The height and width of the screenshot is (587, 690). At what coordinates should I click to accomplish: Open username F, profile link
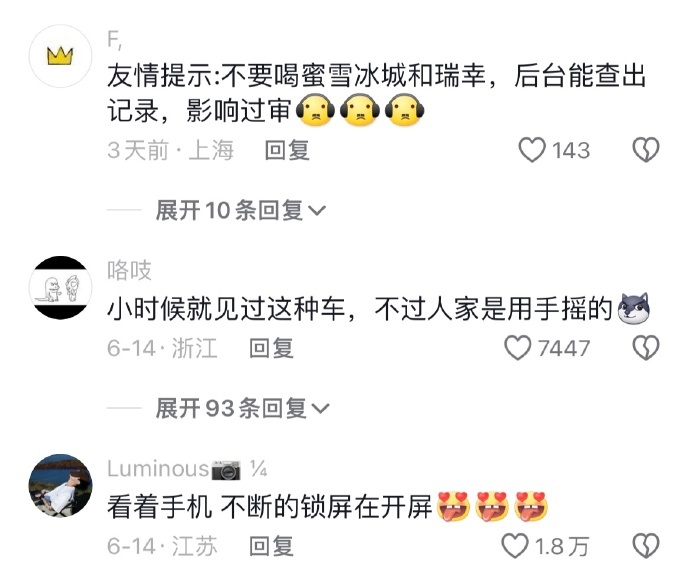point(115,40)
